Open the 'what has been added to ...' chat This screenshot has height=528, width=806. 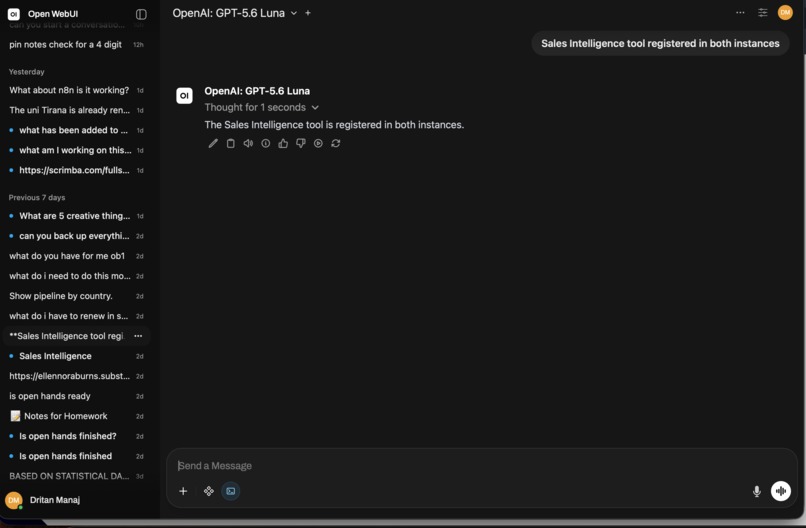pyautogui.click(x=77, y=130)
